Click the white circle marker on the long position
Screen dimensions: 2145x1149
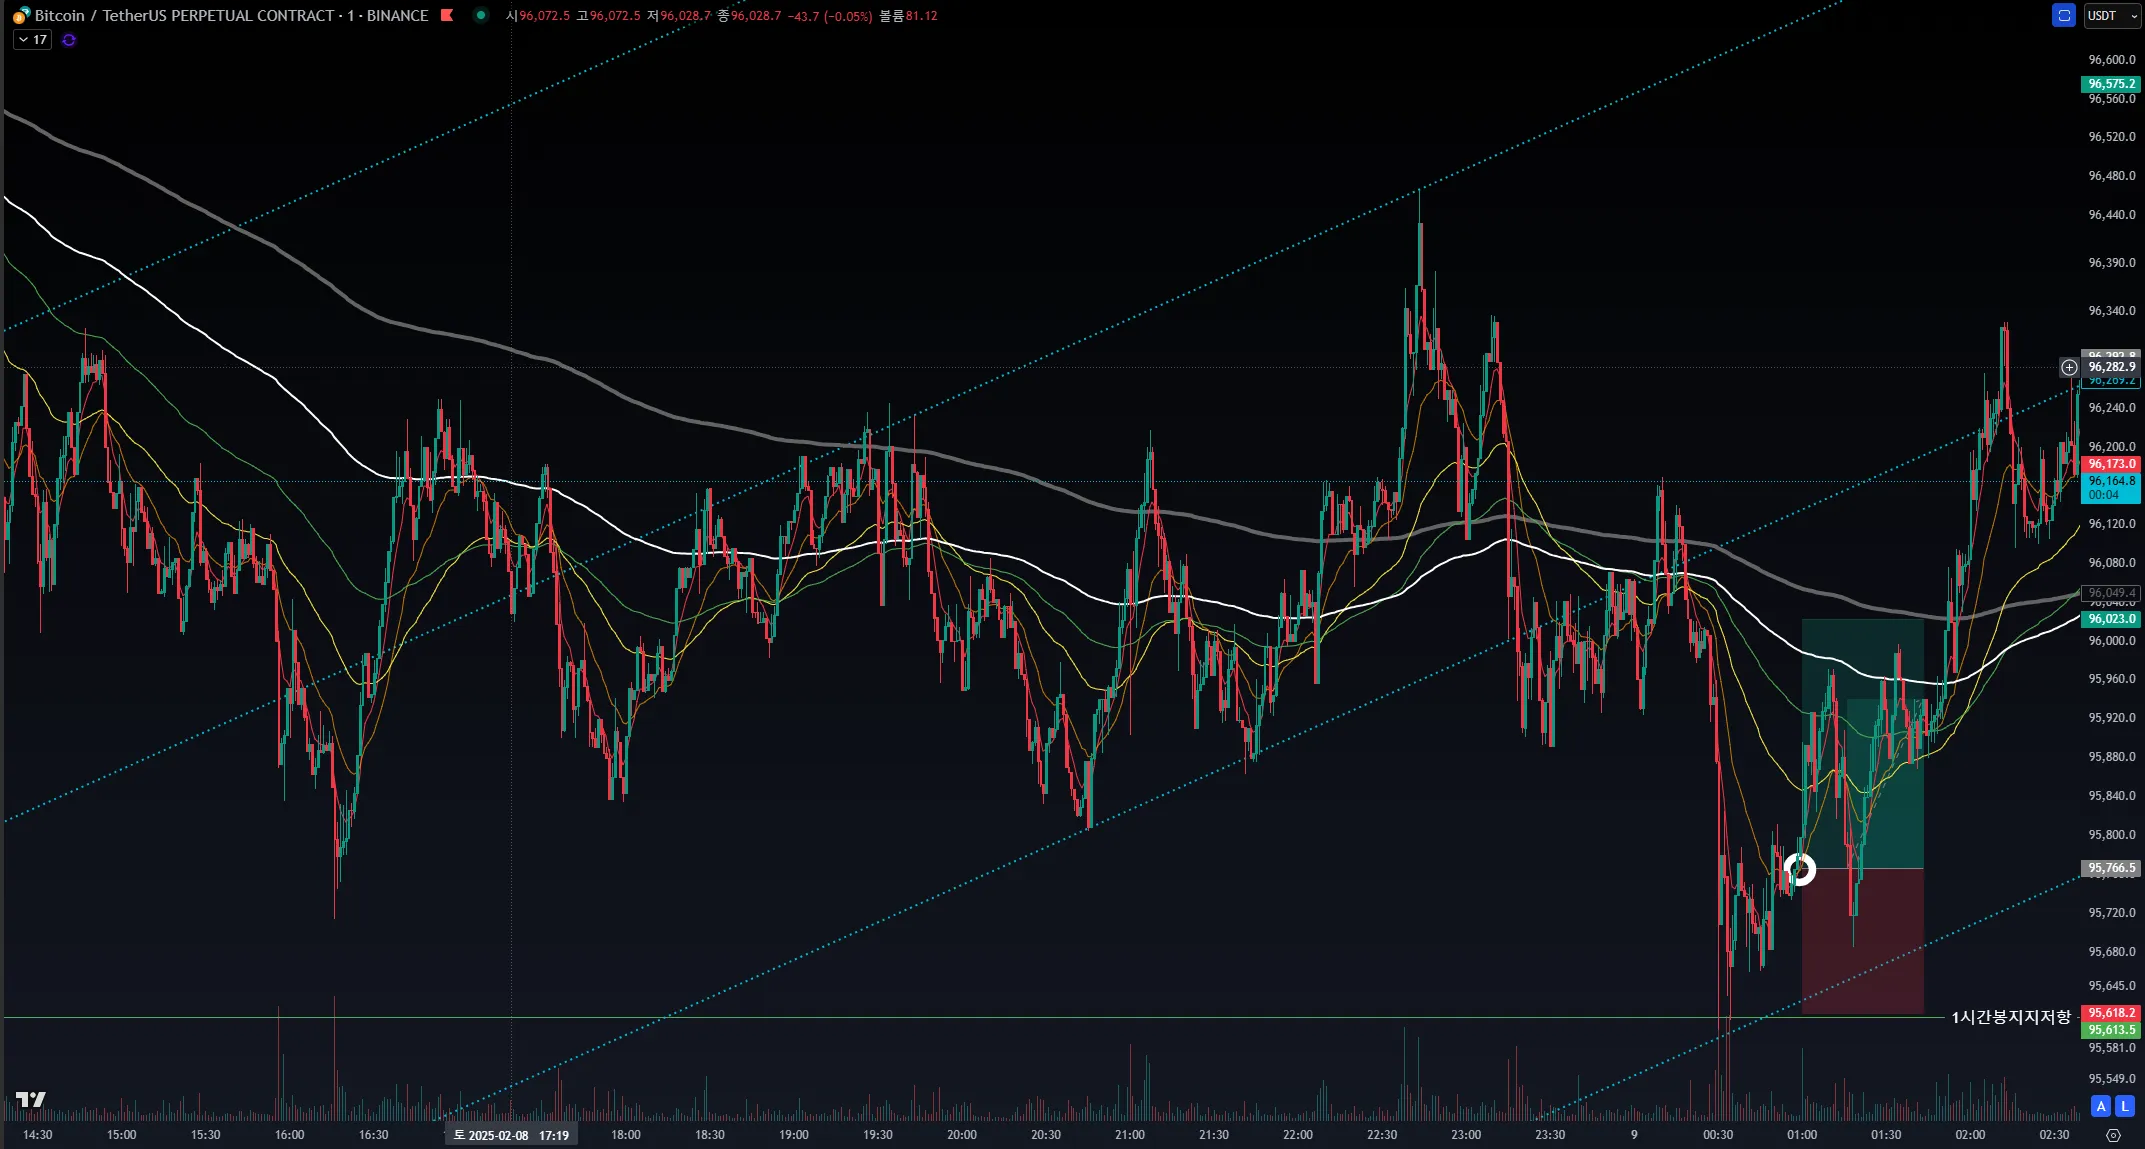click(1800, 869)
